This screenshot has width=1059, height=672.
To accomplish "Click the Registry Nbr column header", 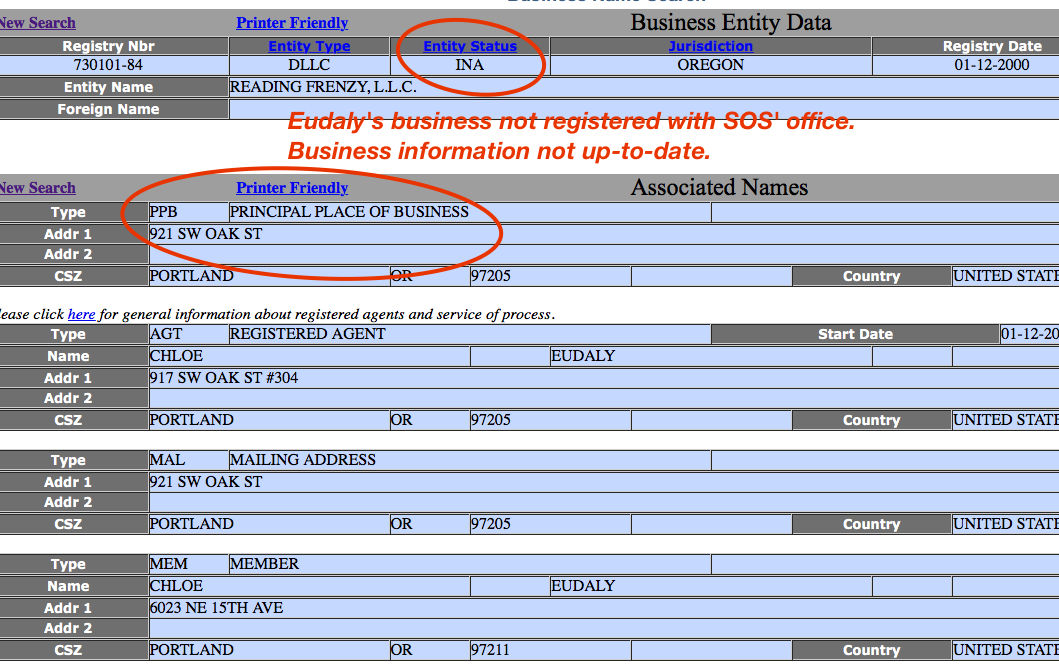I will click(x=108, y=46).
